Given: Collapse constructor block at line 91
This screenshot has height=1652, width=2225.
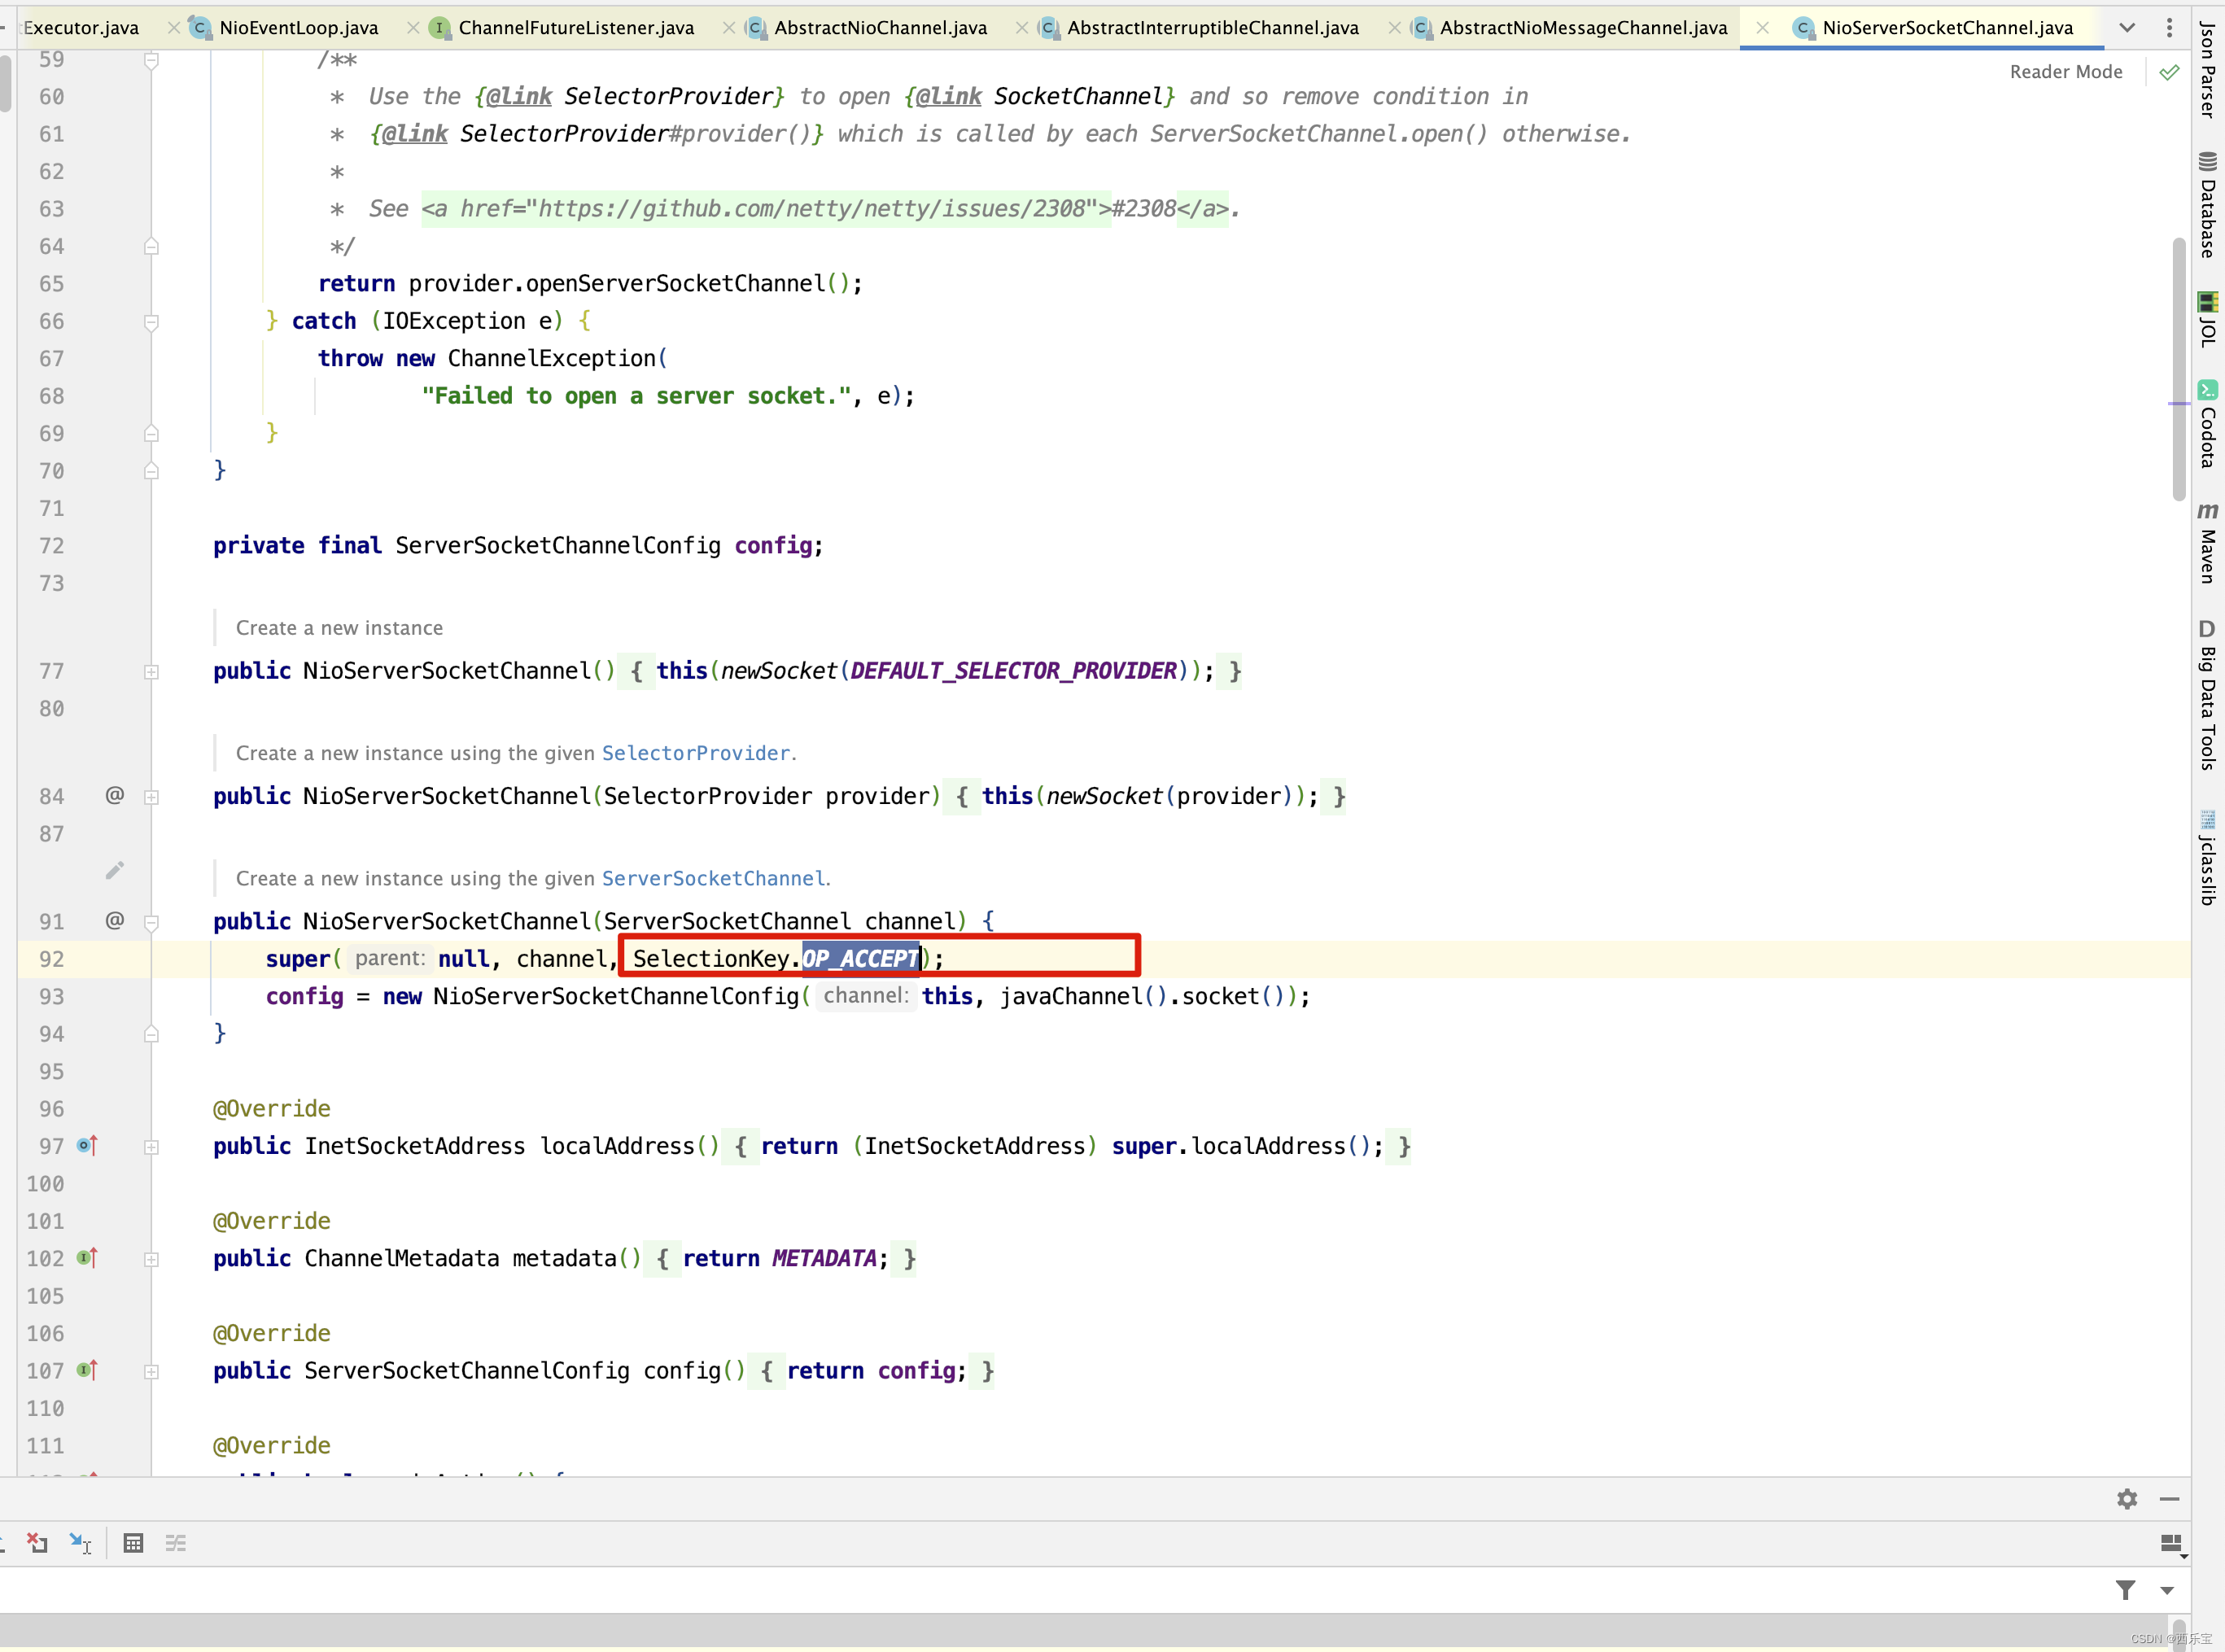Looking at the screenshot, I should coord(151,922).
